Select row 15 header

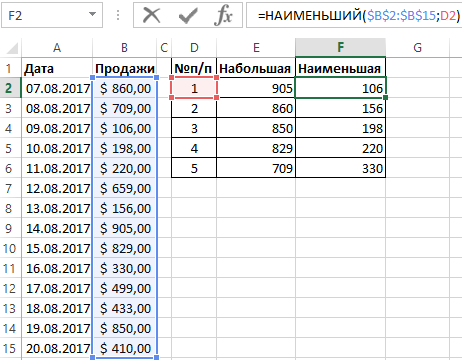pyautogui.click(x=10, y=348)
